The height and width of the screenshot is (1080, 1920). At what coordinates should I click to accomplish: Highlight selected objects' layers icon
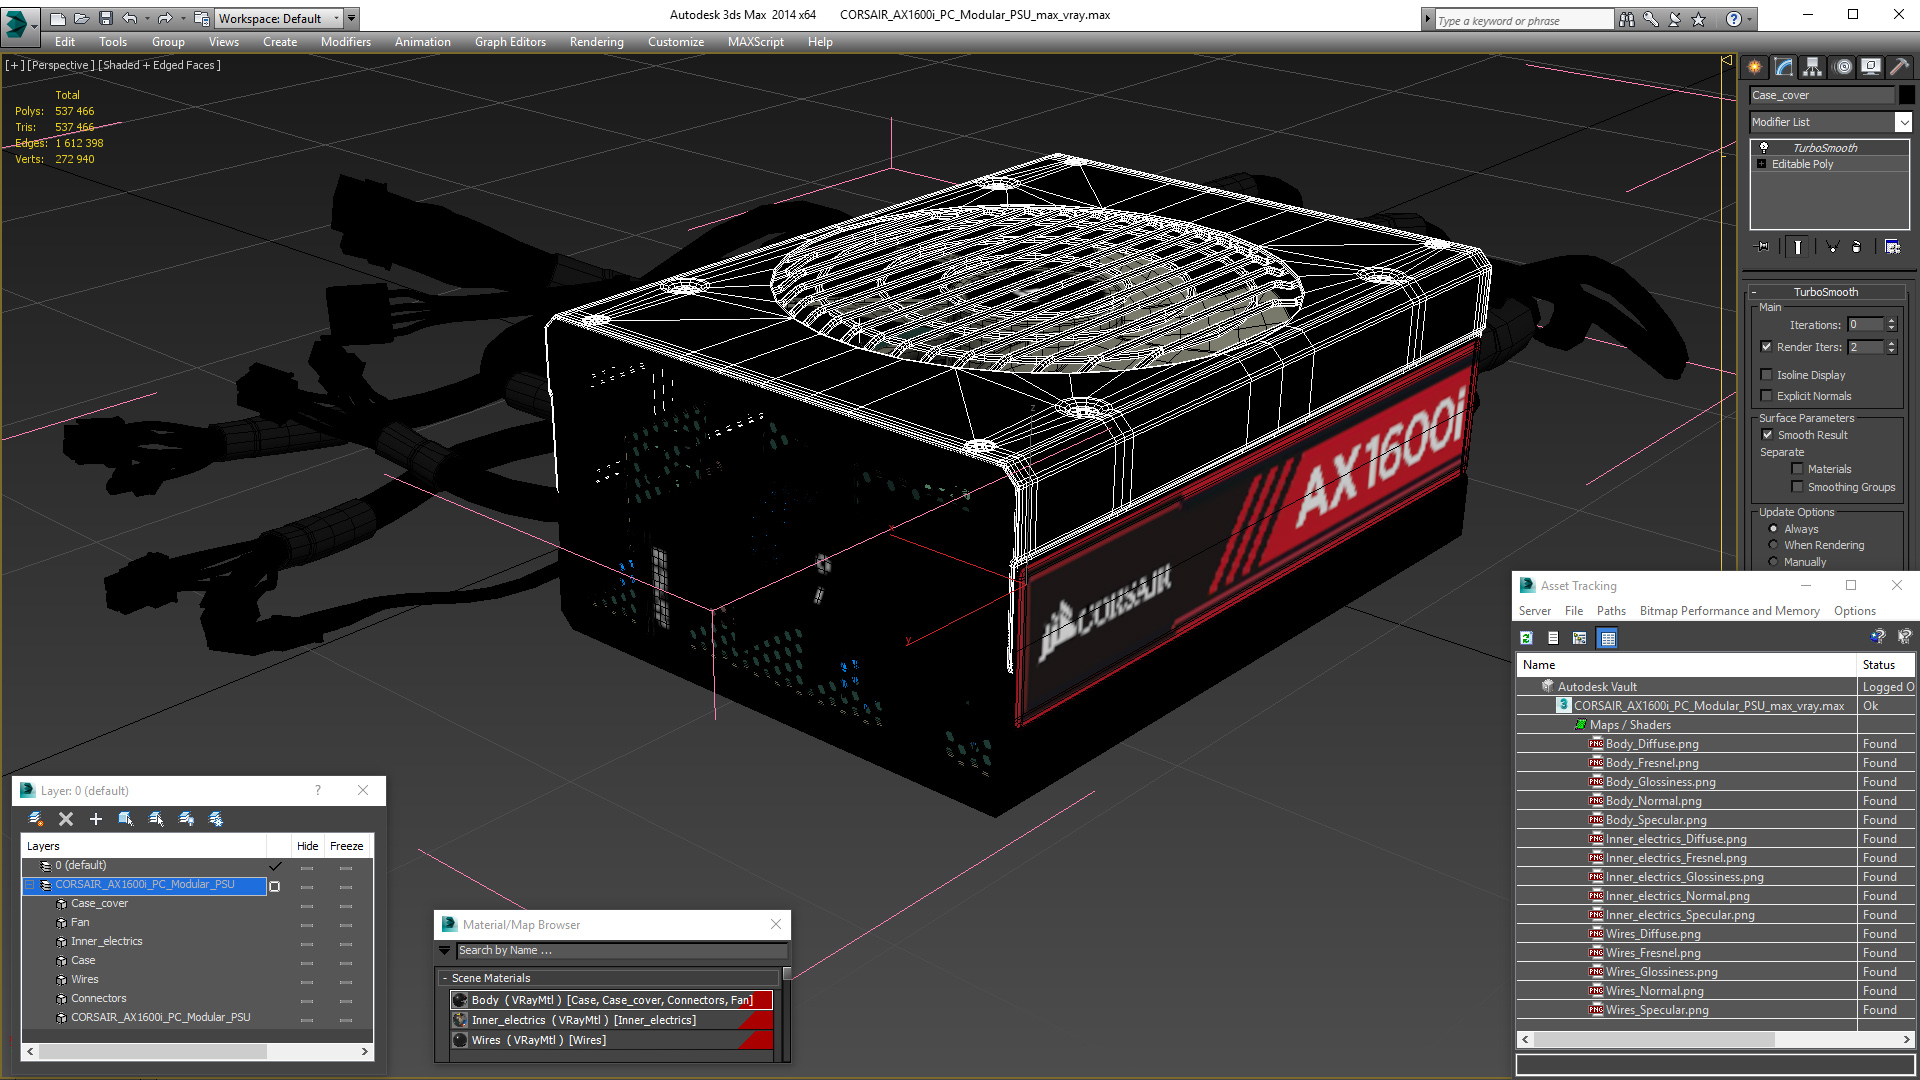point(156,819)
